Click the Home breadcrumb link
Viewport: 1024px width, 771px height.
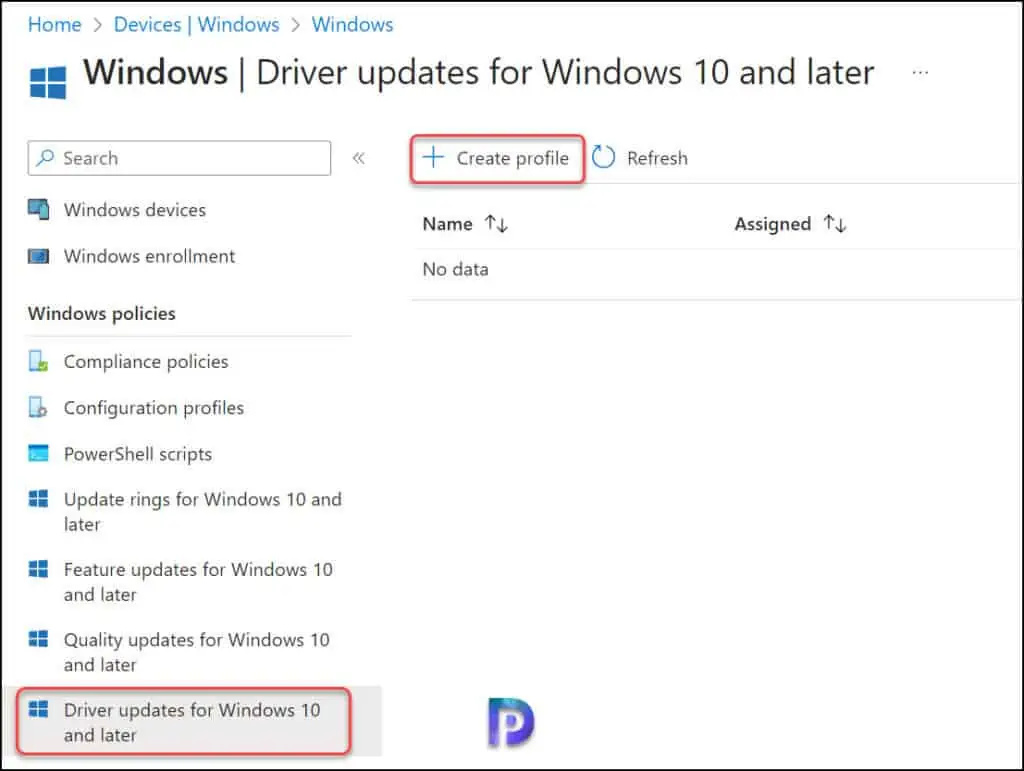coord(54,25)
